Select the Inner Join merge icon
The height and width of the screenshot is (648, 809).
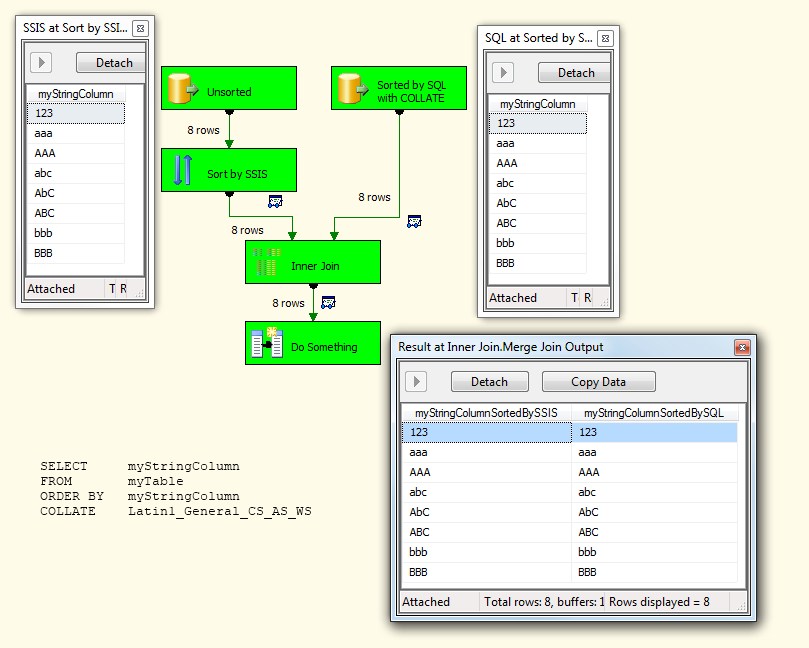tap(266, 263)
